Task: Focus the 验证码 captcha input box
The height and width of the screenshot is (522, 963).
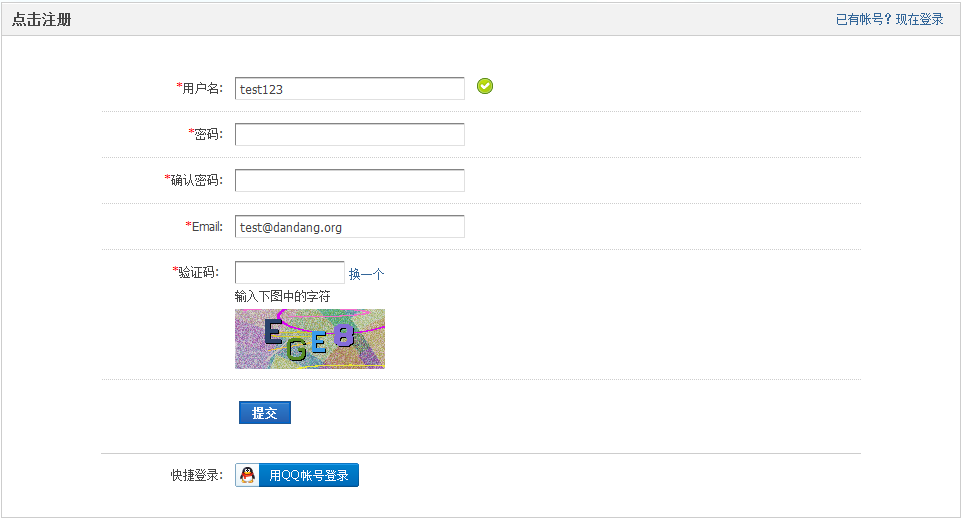Action: (289, 273)
